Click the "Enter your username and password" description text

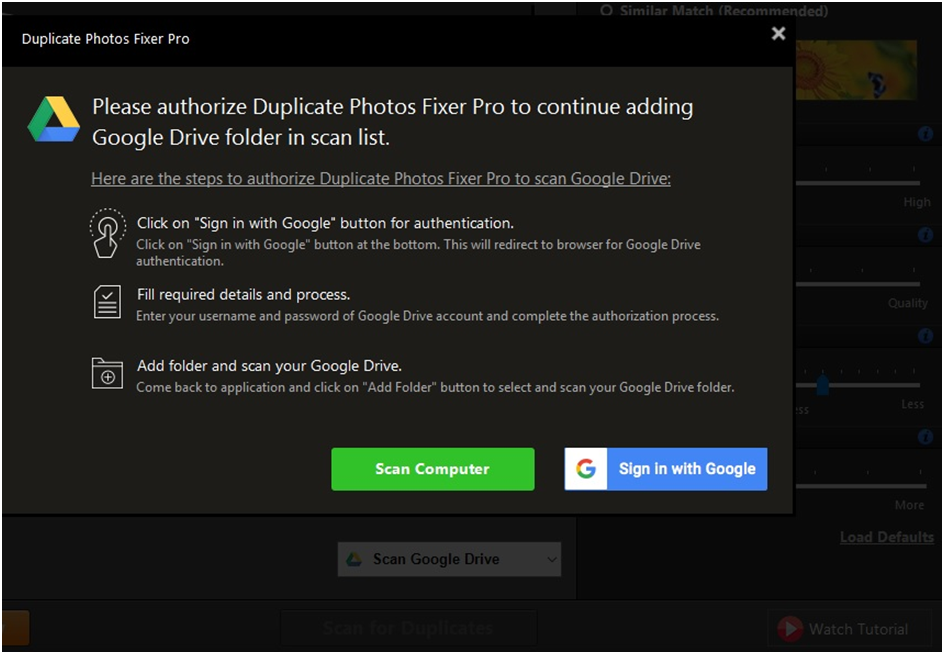[427, 316]
